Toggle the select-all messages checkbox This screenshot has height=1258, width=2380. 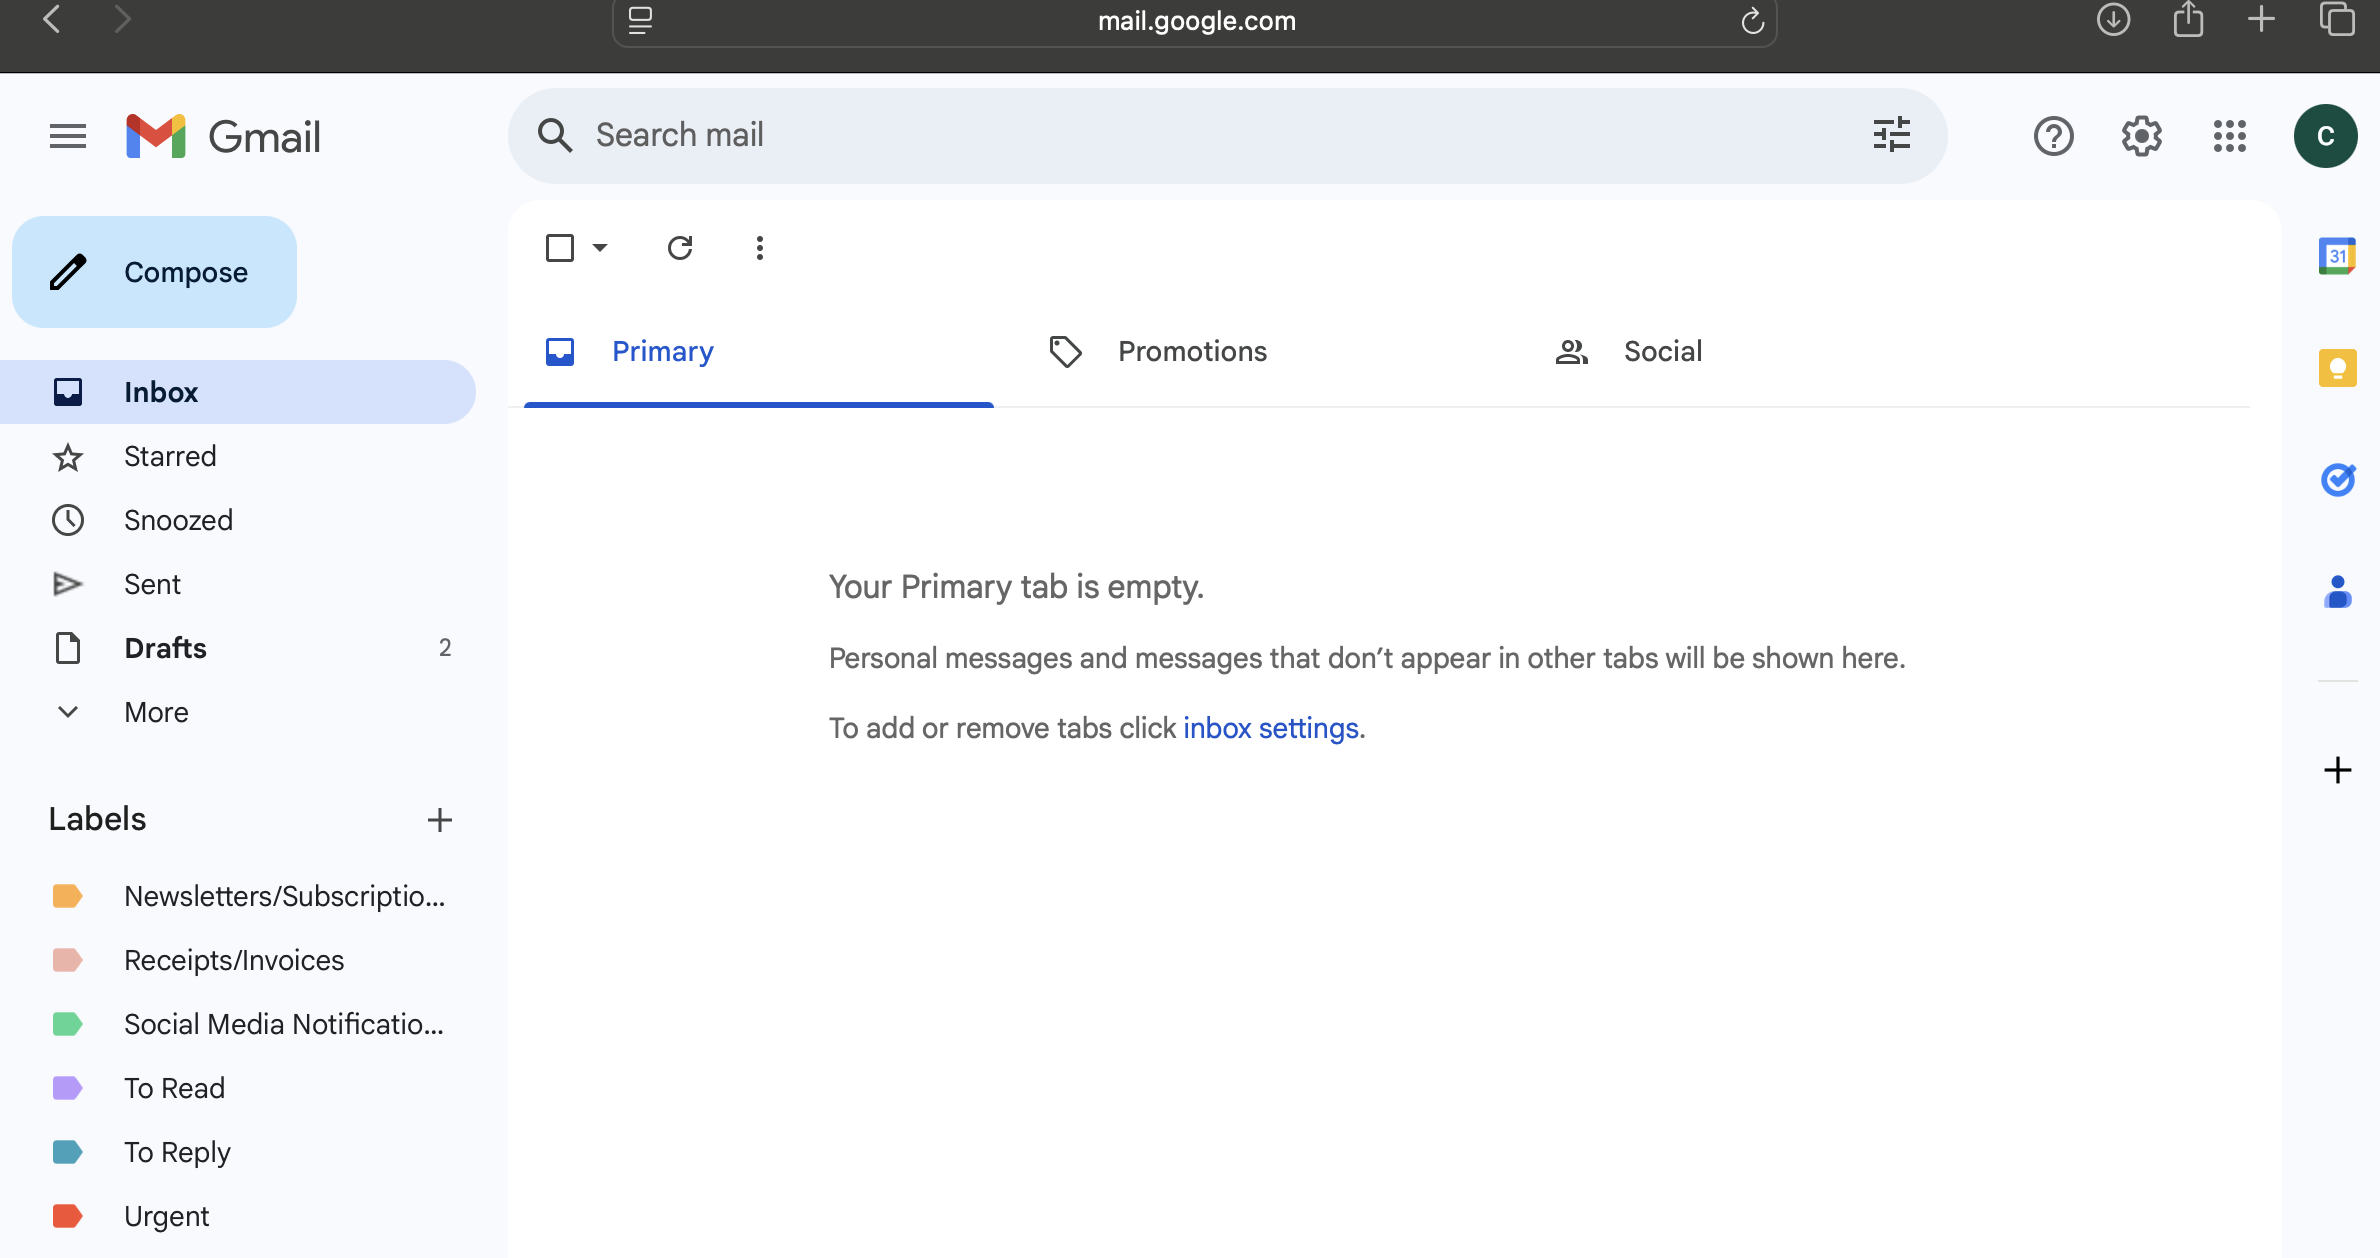[x=560, y=248]
